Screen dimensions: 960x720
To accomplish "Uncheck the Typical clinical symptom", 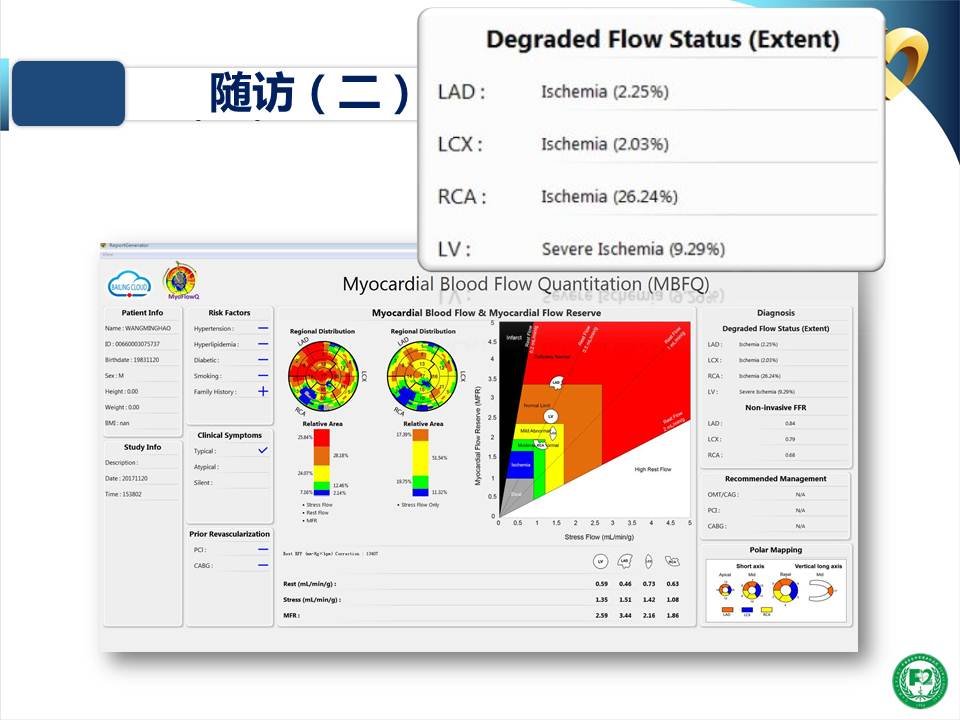I will [263, 450].
